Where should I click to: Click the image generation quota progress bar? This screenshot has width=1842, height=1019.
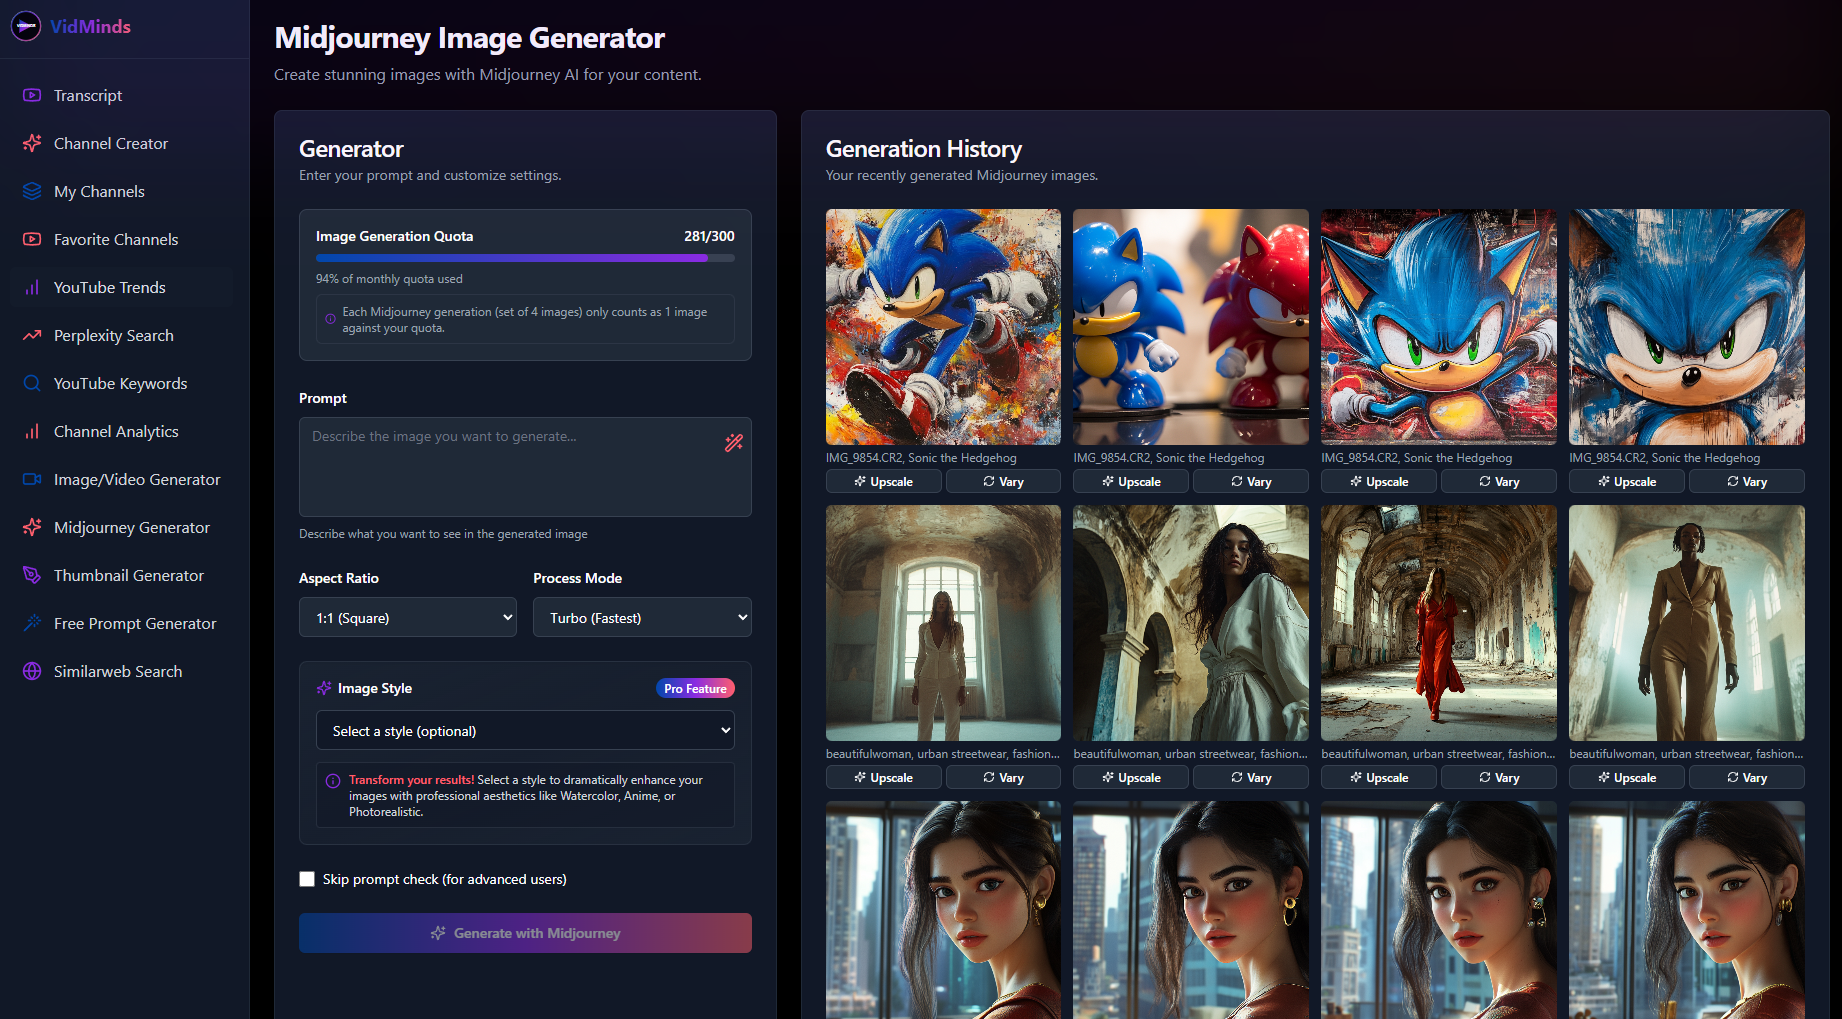(x=525, y=258)
